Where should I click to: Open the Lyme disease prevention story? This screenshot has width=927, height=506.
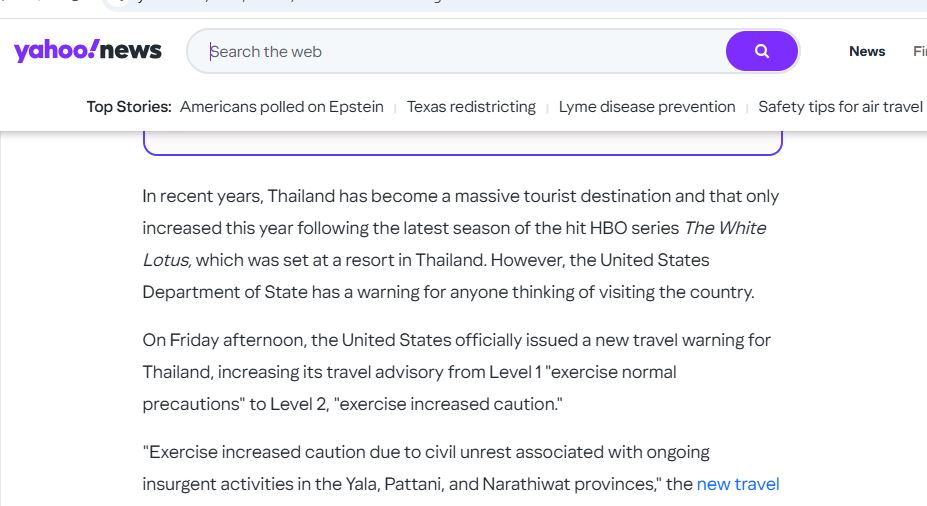click(x=647, y=107)
